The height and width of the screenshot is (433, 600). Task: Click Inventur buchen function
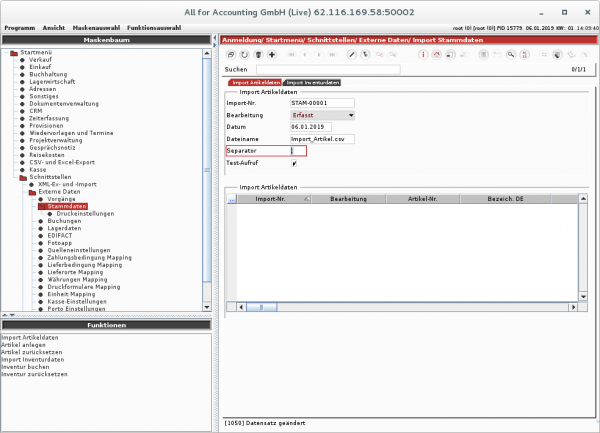pos(22,366)
